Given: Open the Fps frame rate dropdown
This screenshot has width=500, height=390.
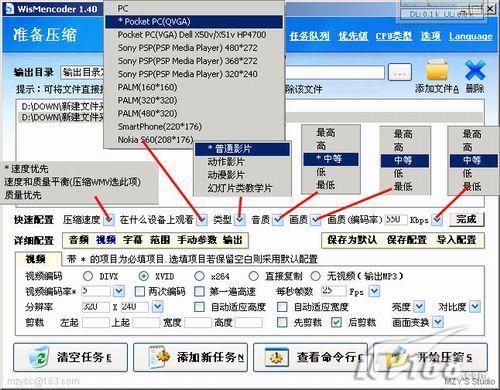Looking at the screenshot, I should (x=374, y=291).
